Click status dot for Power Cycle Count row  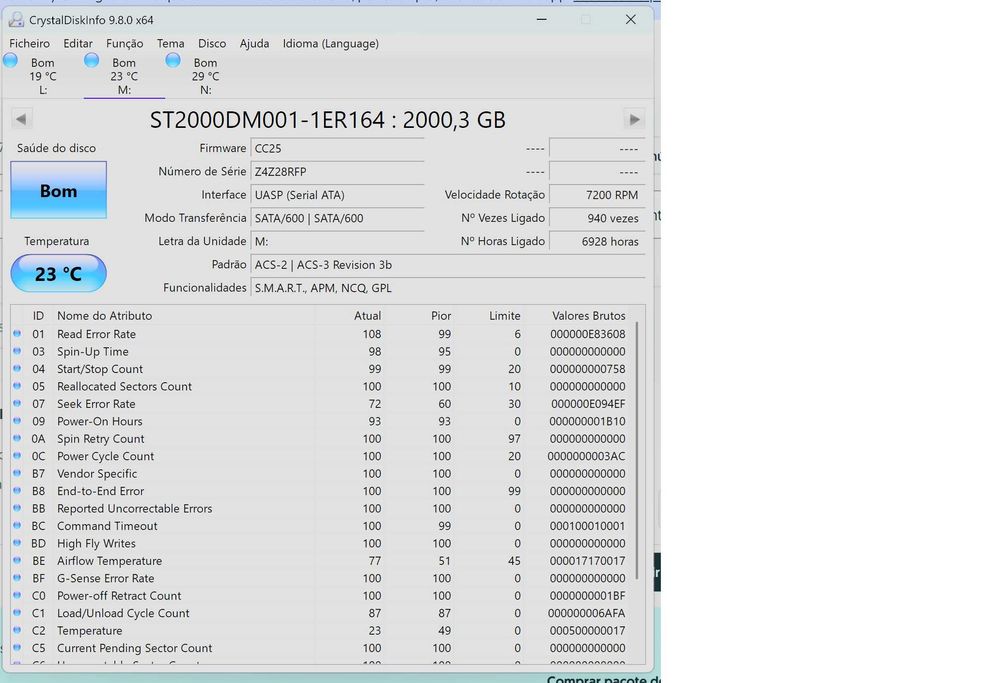point(17,456)
